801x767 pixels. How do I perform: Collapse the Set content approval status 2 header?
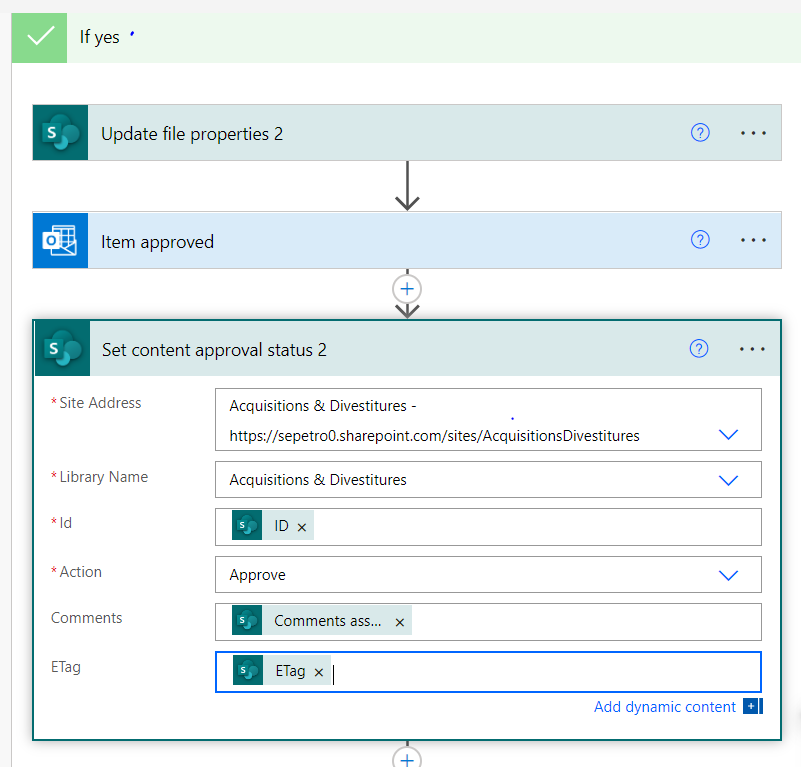[x=407, y=349]
